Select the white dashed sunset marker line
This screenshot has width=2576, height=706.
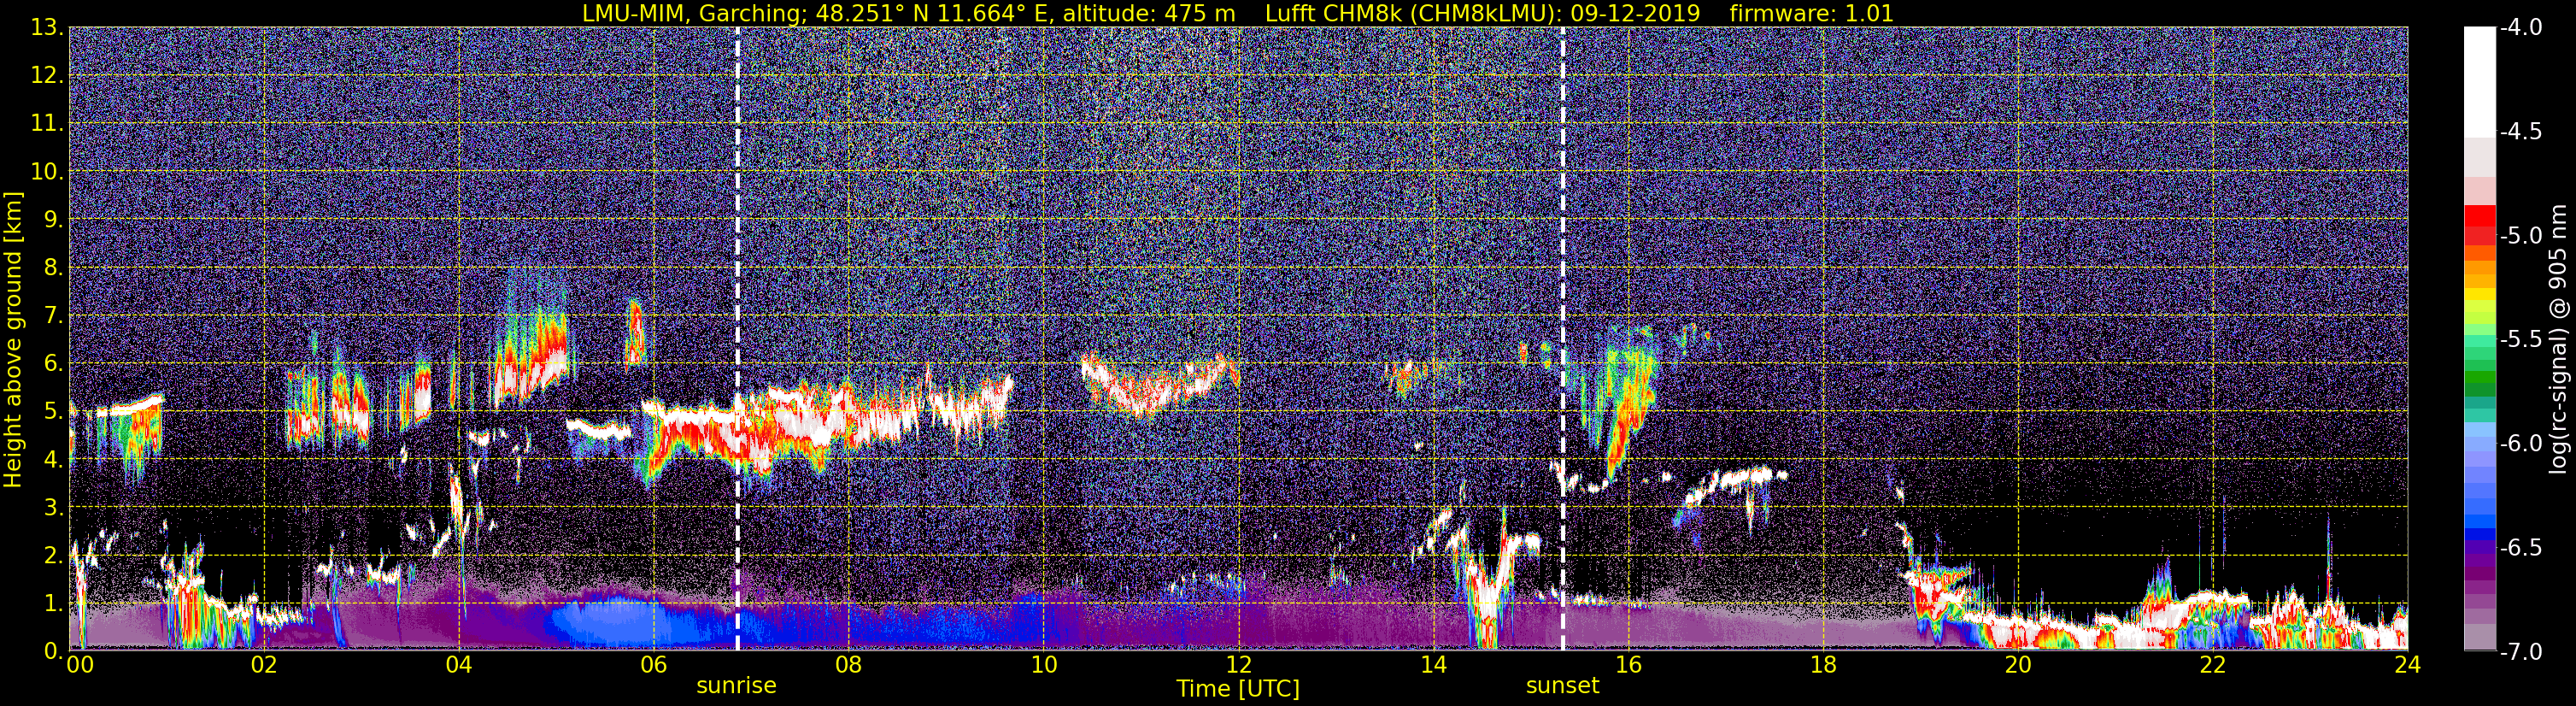coord(1563,338)
